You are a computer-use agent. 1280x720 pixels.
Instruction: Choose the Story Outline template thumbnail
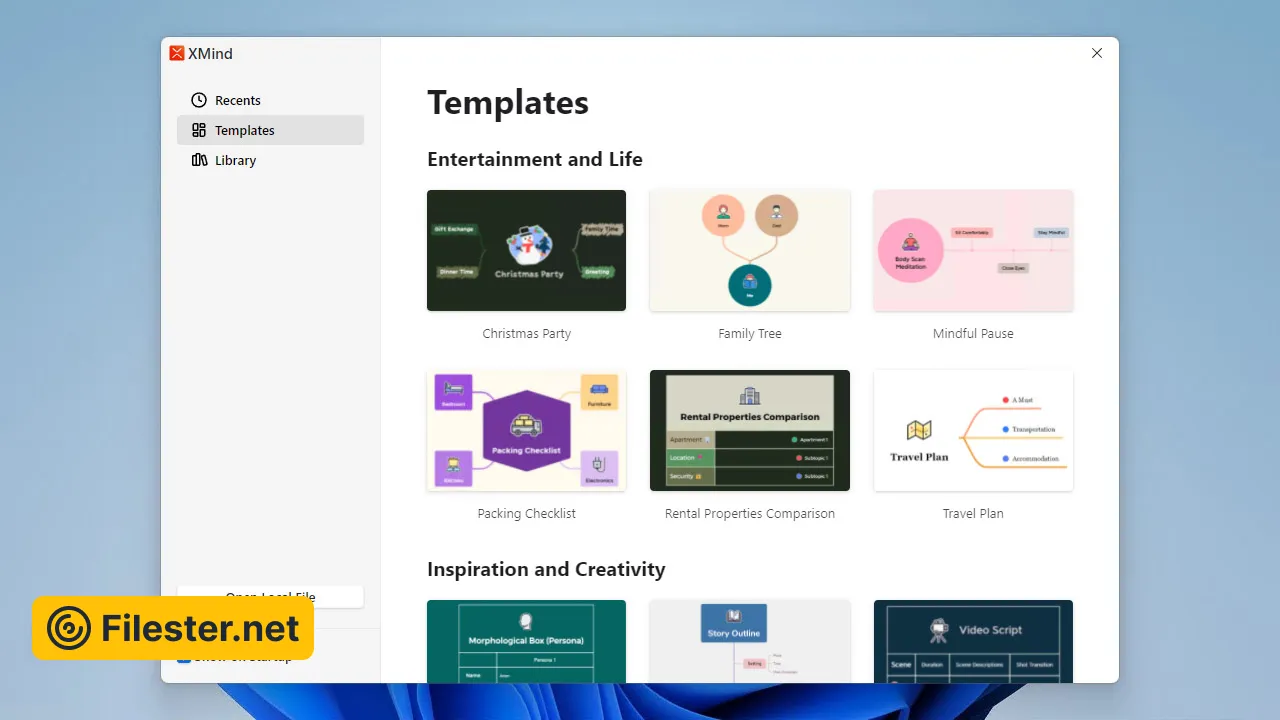point(749,641)
